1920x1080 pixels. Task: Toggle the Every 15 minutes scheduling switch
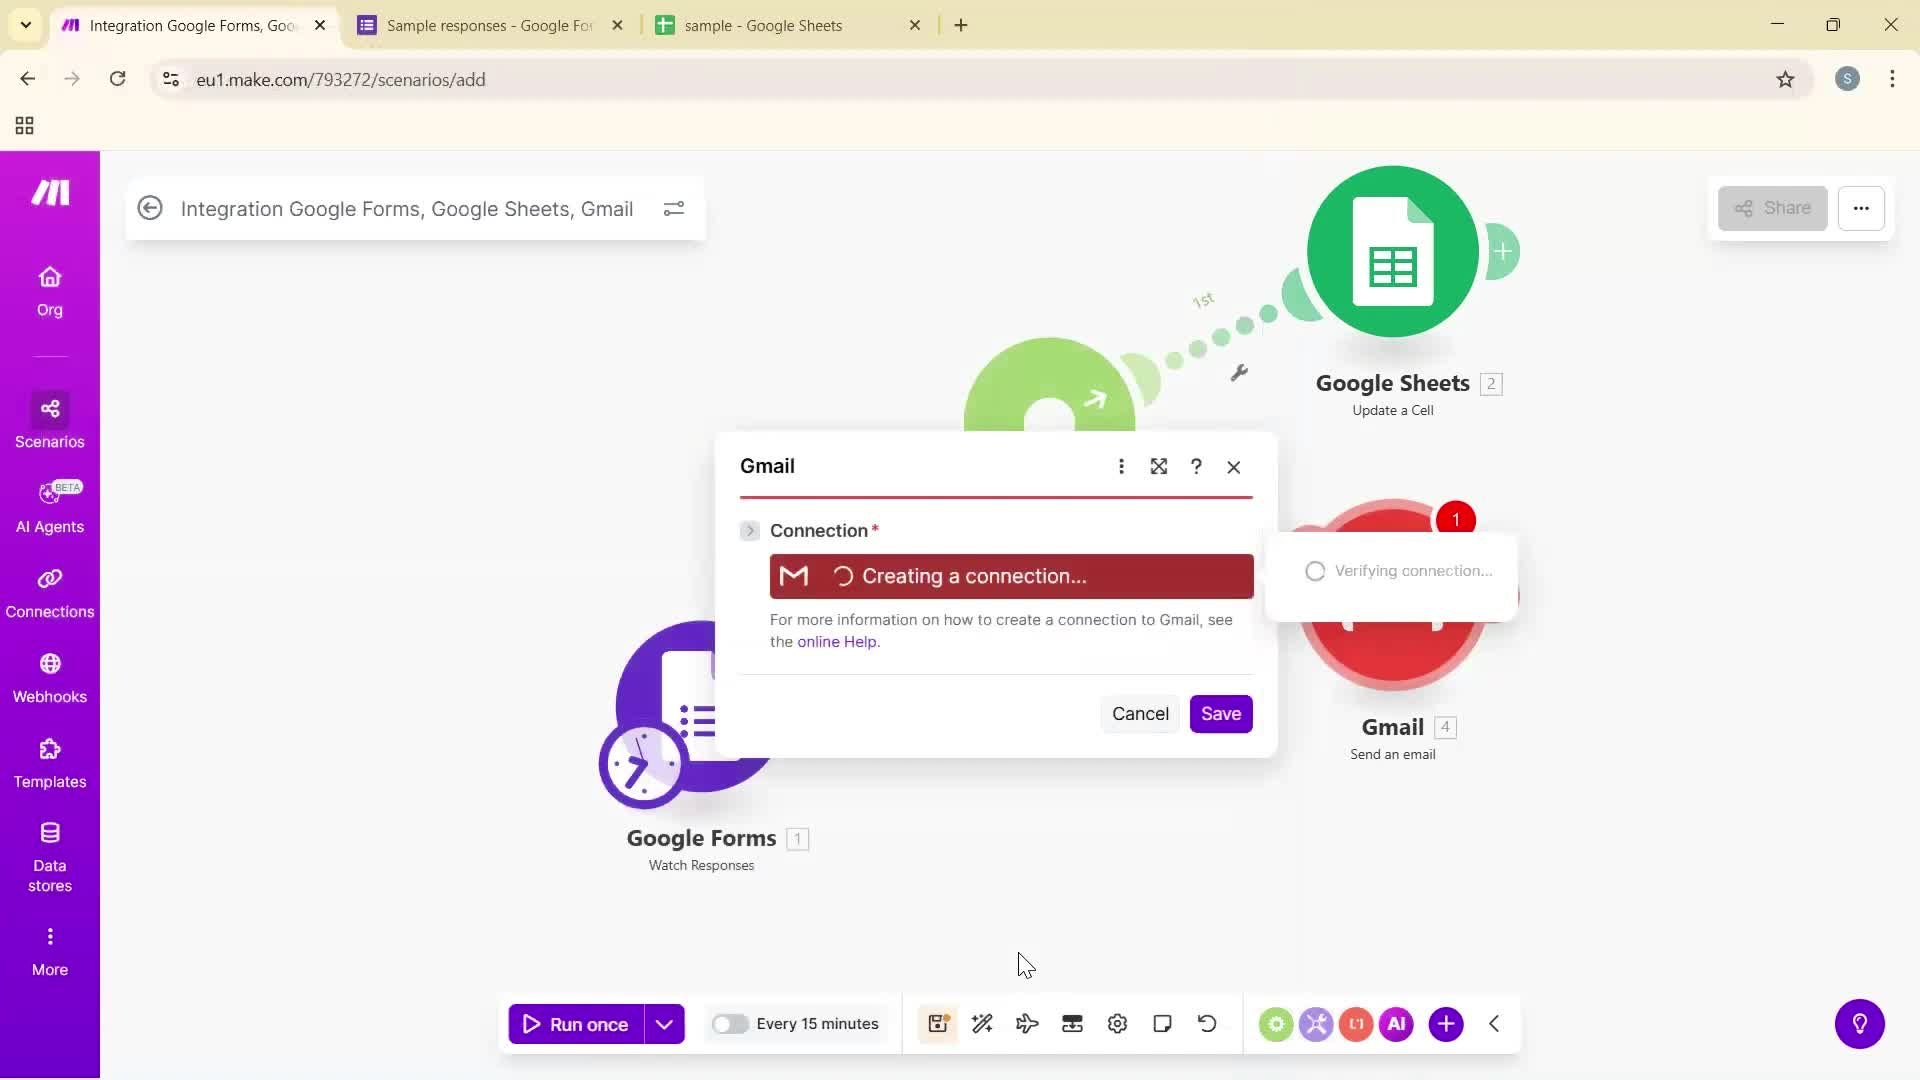[731, 1023]
